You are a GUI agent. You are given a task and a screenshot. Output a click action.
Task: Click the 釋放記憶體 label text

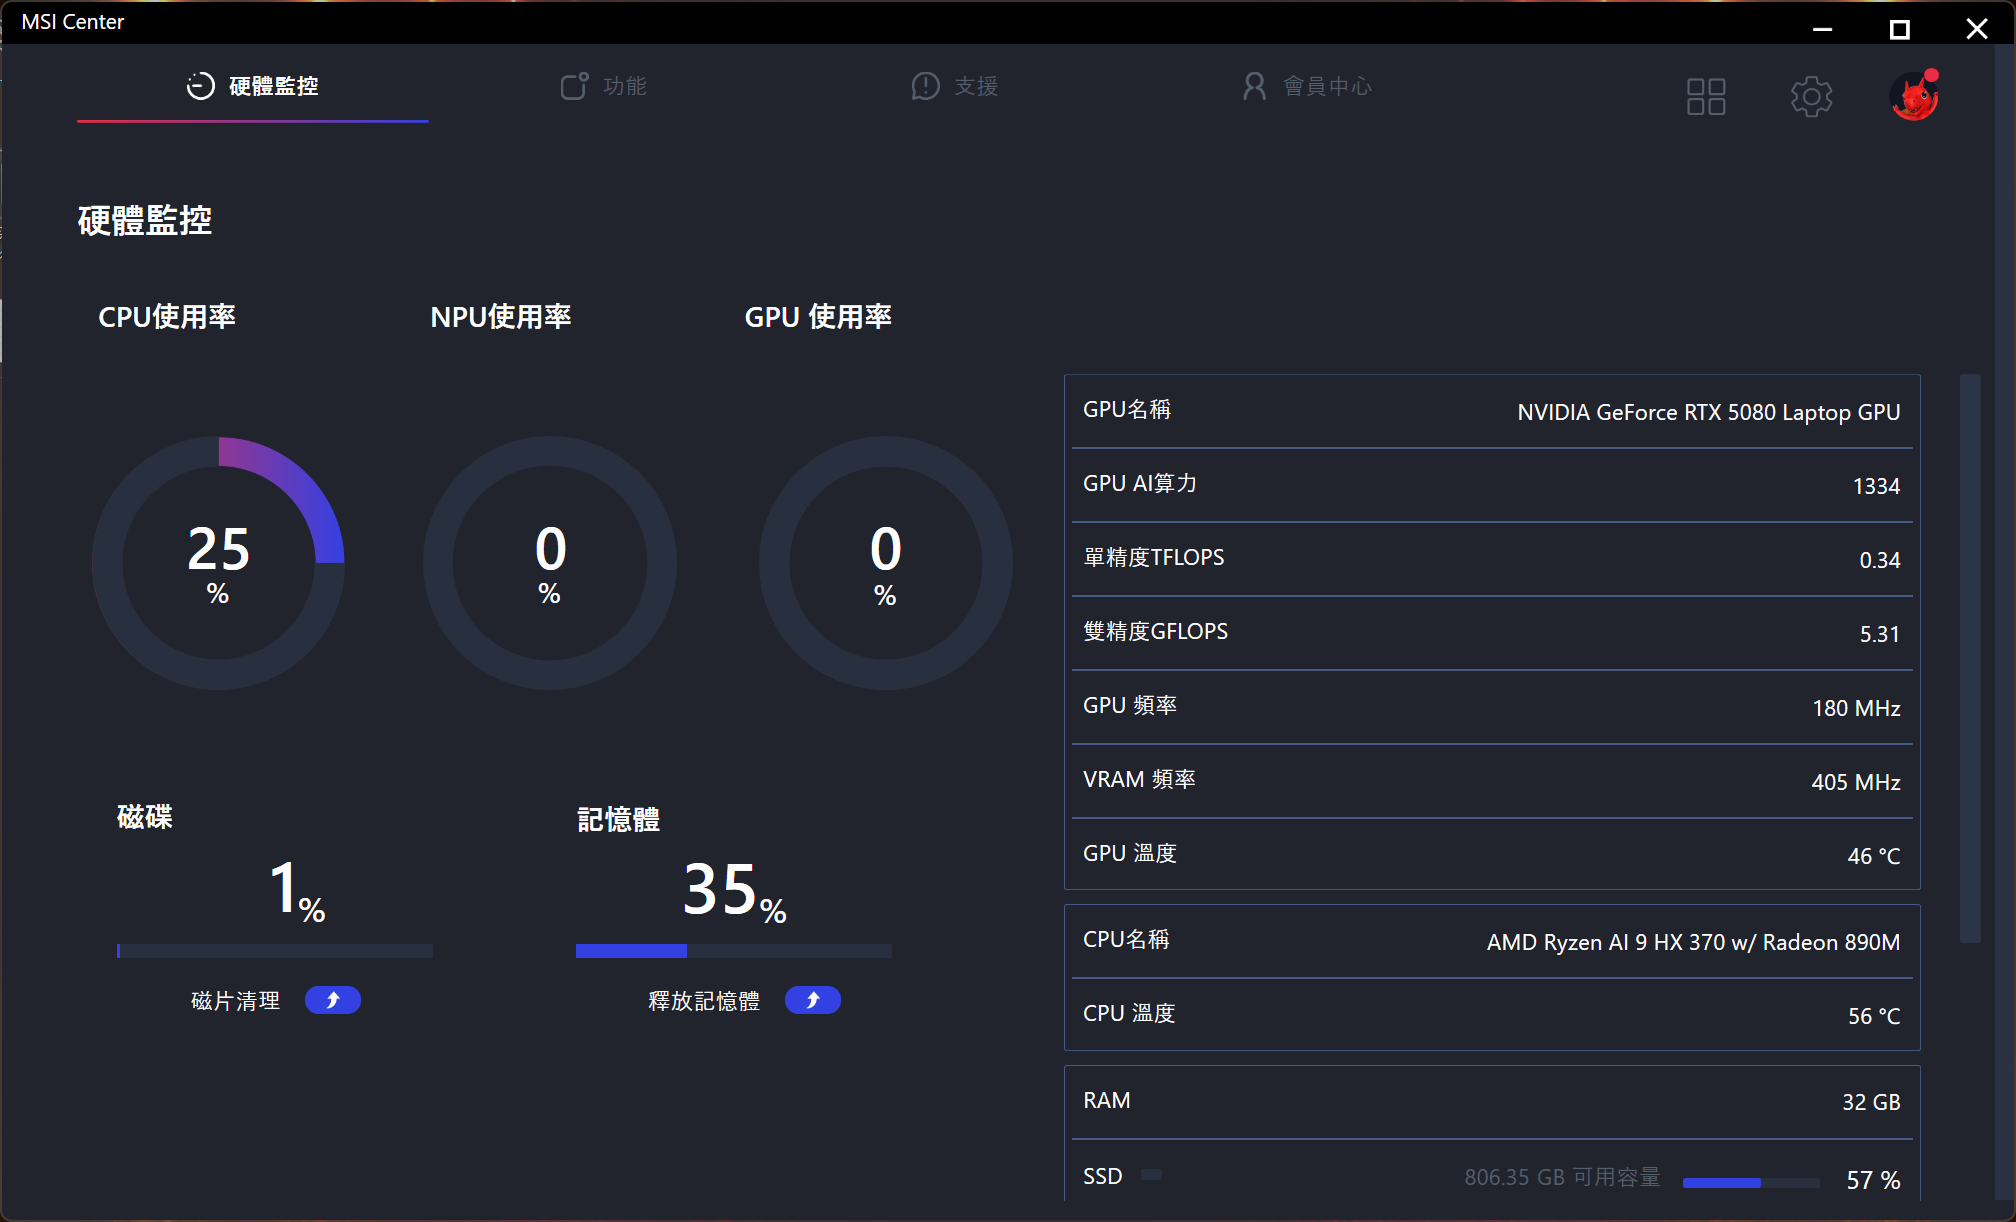click(x=704, y=1001)
